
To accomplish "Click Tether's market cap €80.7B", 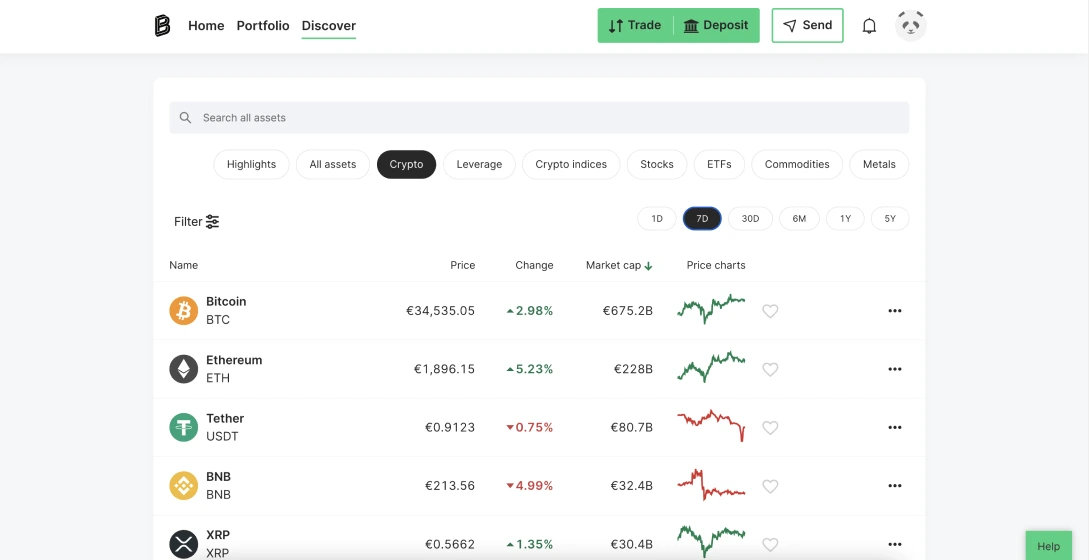I will (631, 427).
